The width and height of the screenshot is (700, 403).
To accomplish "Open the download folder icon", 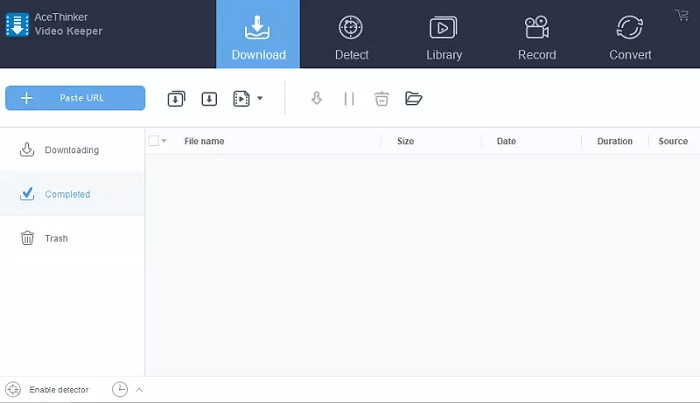I will [414, 98].
